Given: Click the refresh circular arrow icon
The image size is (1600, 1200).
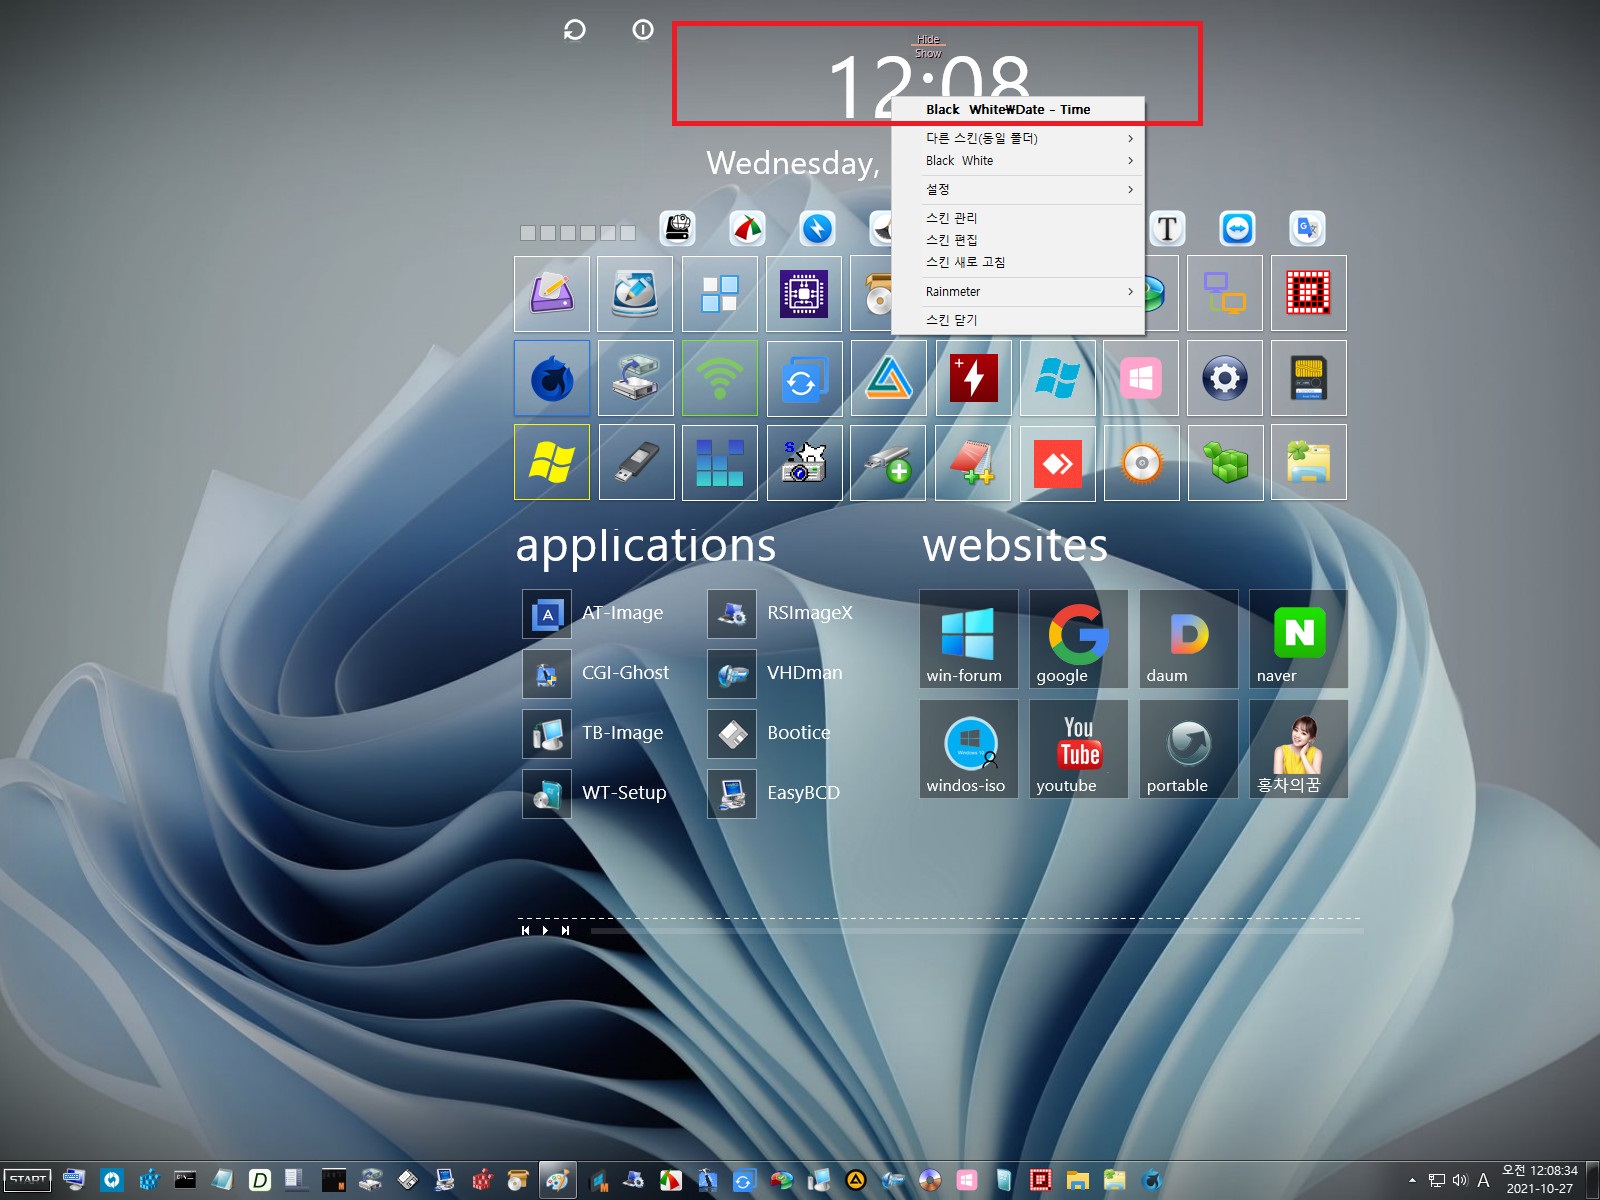Looking at the screenshot, I should tap(574, 30).
